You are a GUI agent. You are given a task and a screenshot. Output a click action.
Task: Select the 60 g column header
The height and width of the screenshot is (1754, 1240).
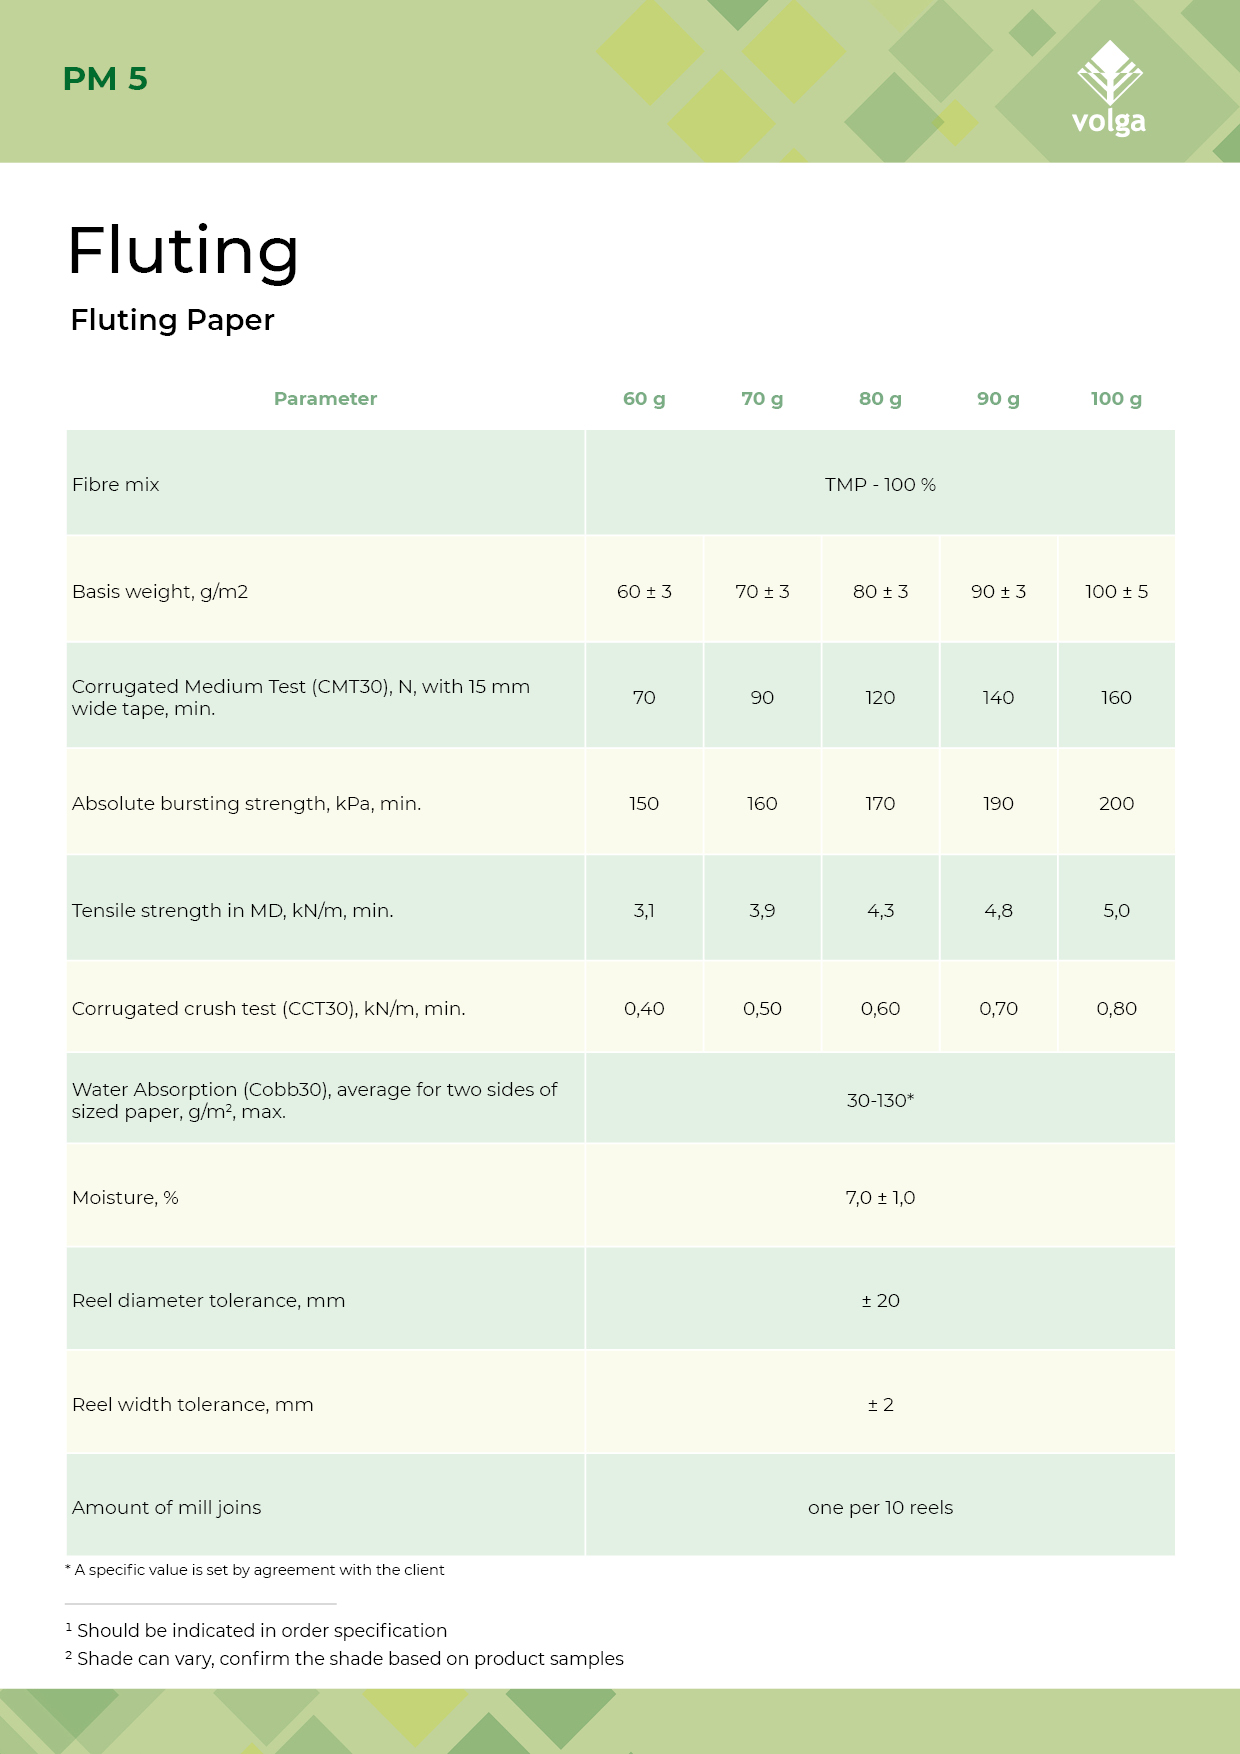(644, 398)
